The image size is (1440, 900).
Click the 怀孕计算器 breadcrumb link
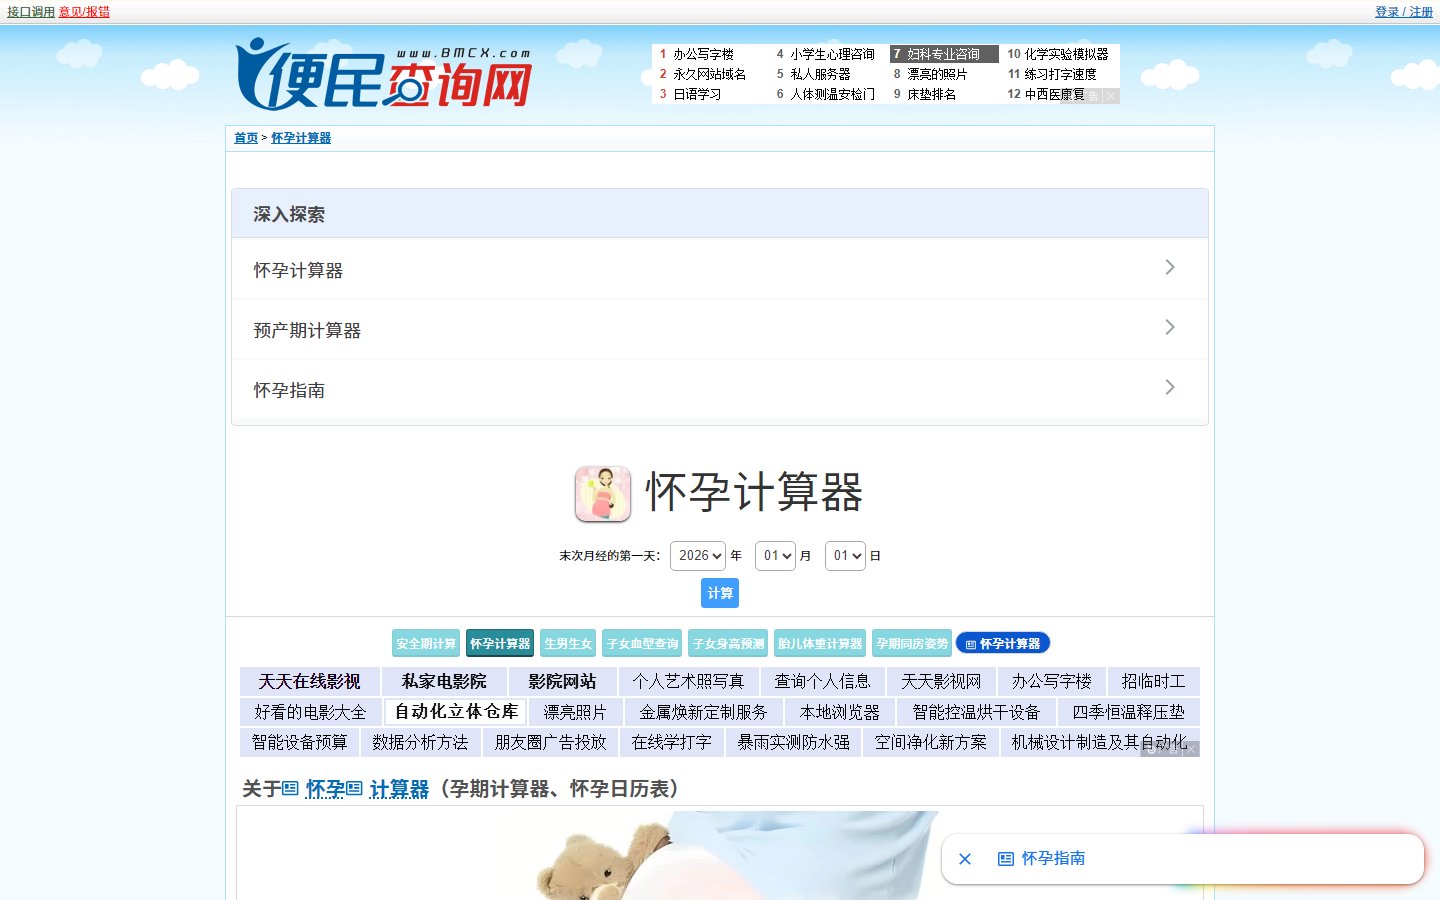pos(301,138)
